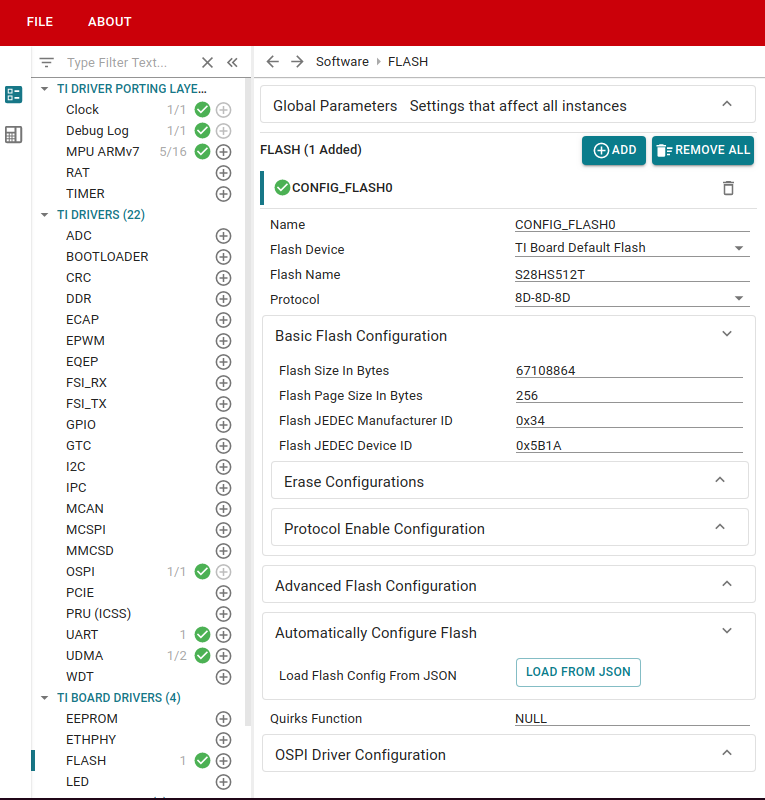
Task: Add an I2C driver instance
Action: pos(223,467)
